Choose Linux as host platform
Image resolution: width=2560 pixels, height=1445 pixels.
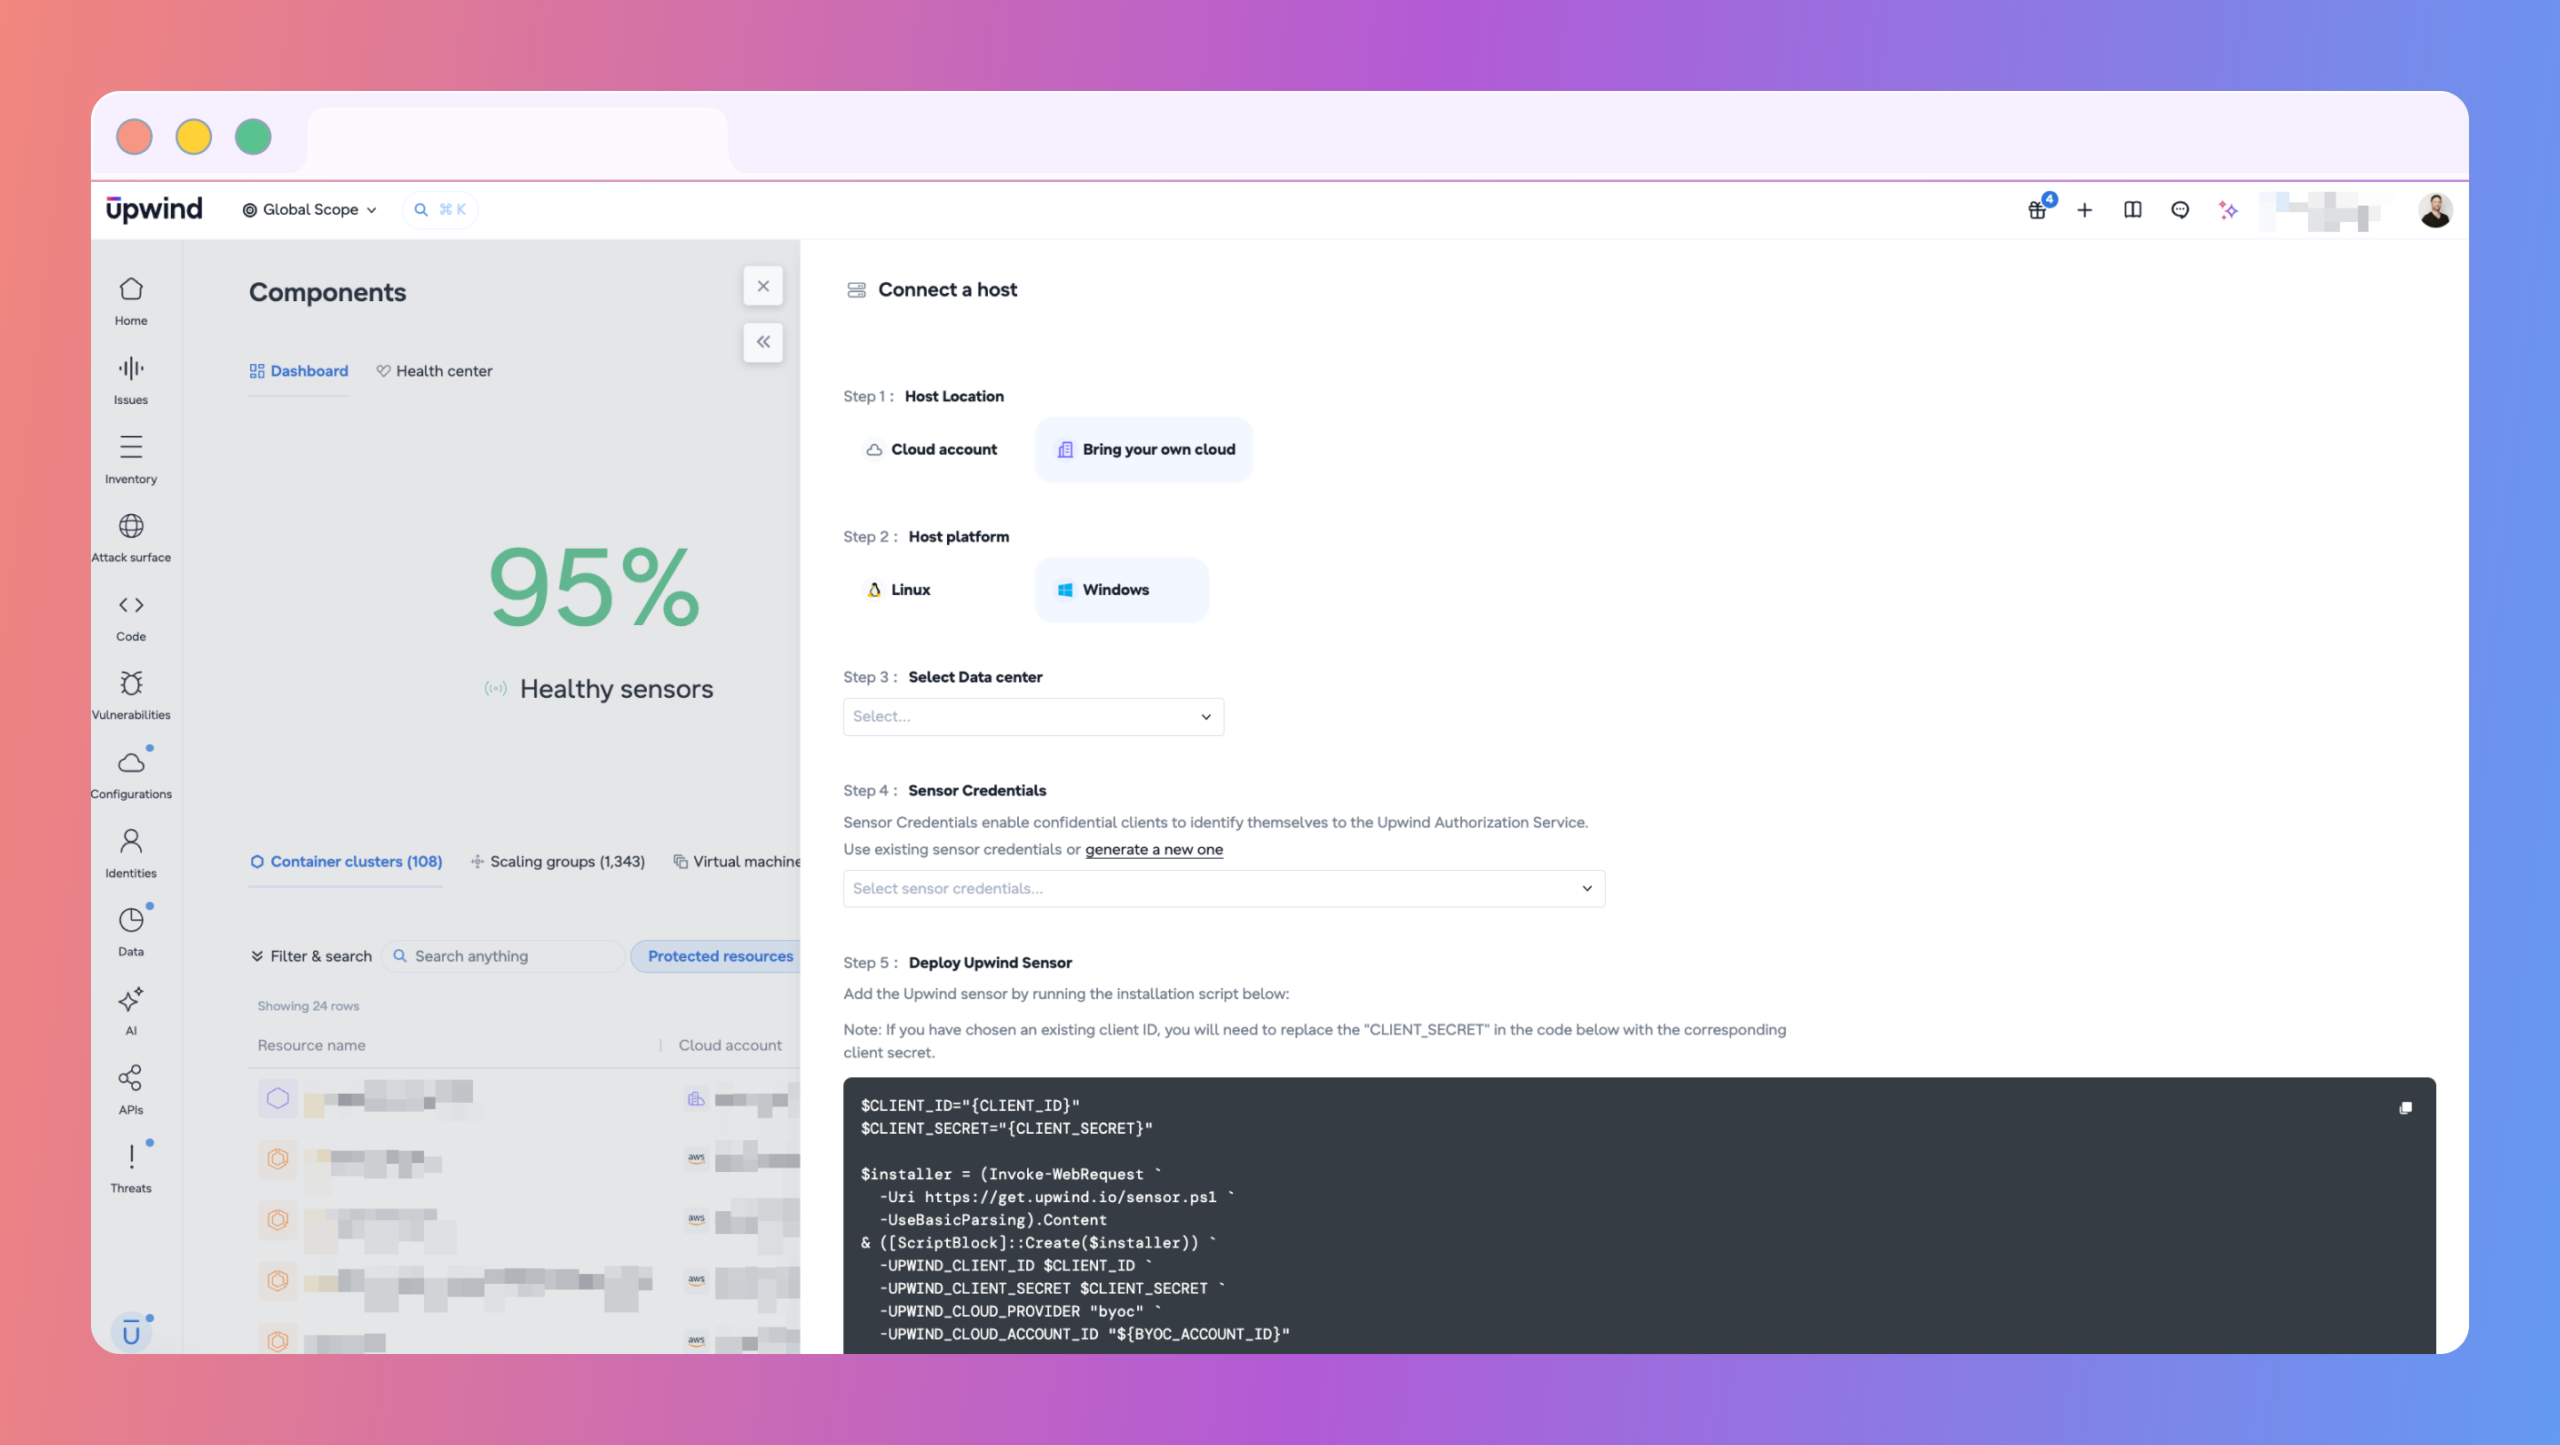pos(899,590)
